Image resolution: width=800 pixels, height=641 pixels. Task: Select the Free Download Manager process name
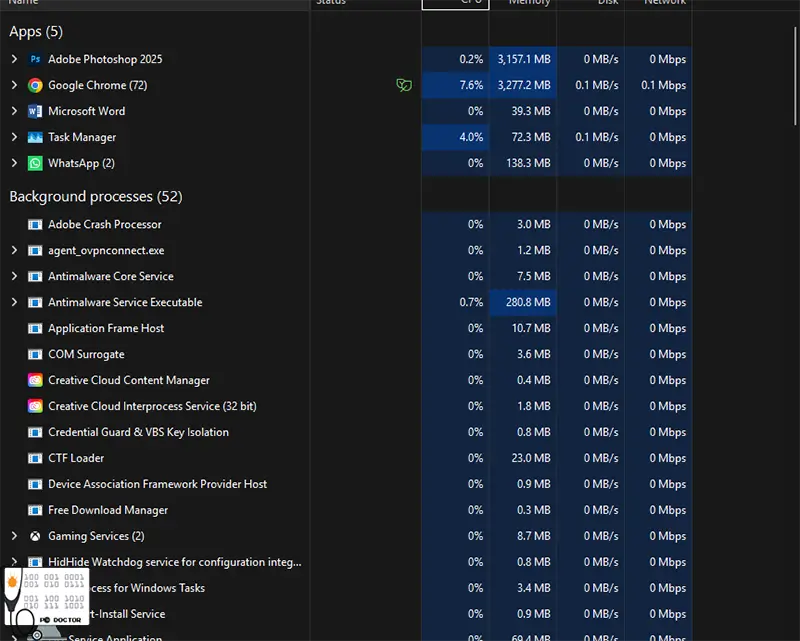tap(108, 510)
